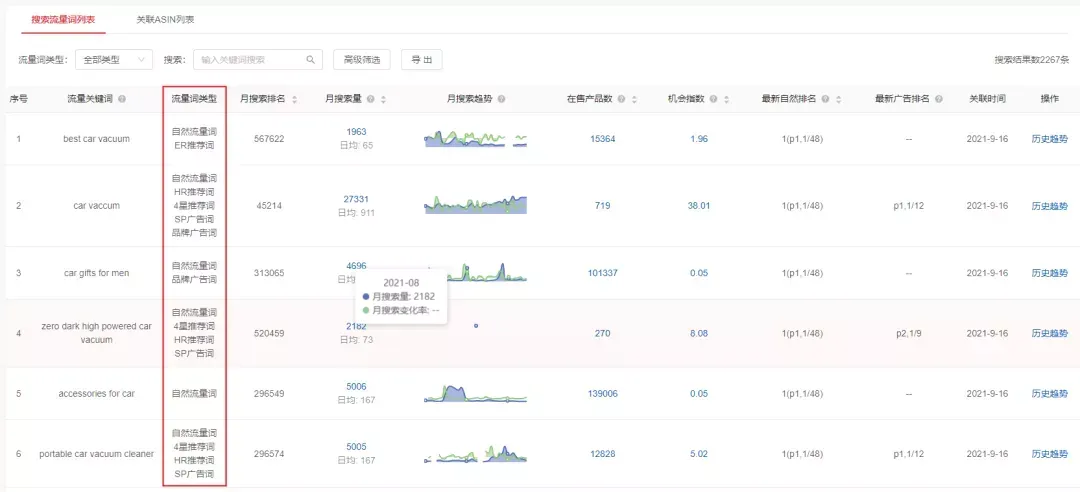Image resolution: width=1080 pixels, height=492 pixels.
Task: Open the 关联ASIN列表 tab
Action: click(165, 19)
